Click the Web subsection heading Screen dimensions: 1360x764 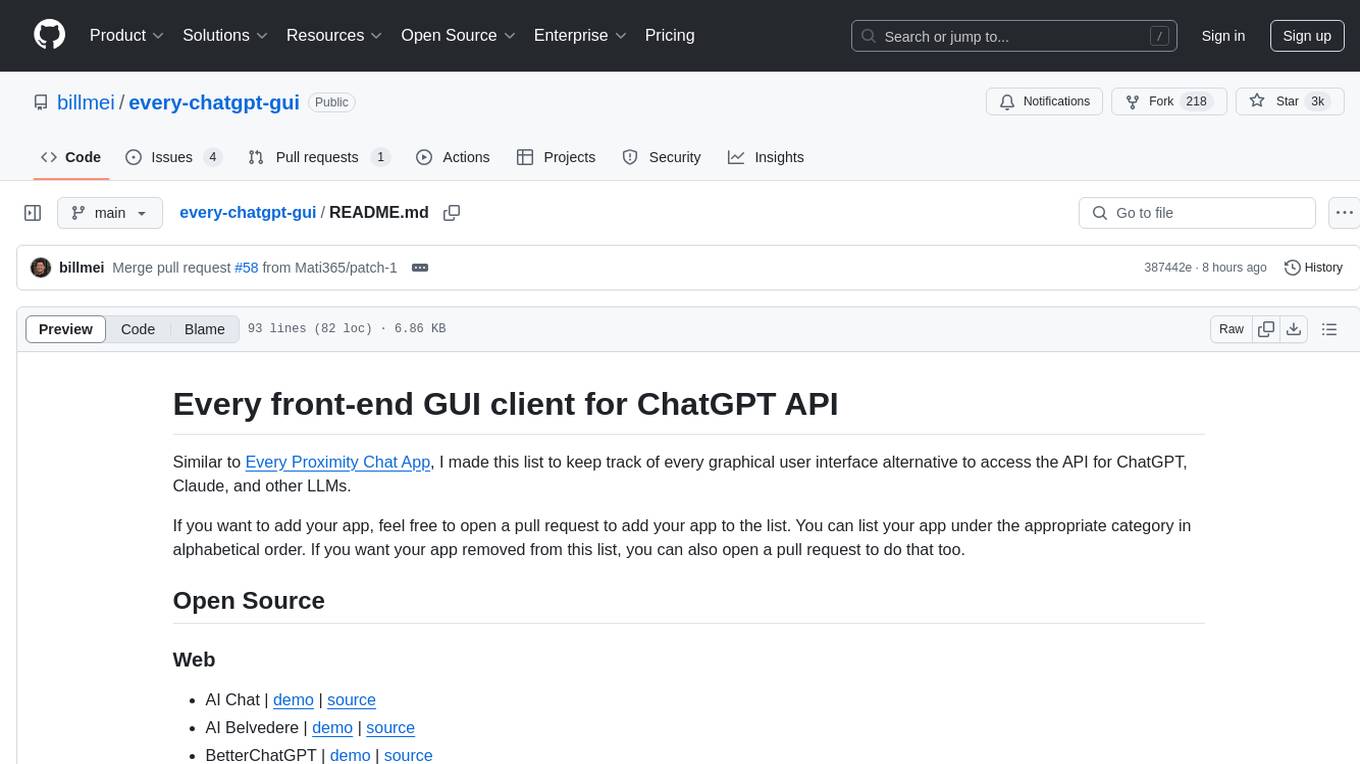(x=194, y=660)
